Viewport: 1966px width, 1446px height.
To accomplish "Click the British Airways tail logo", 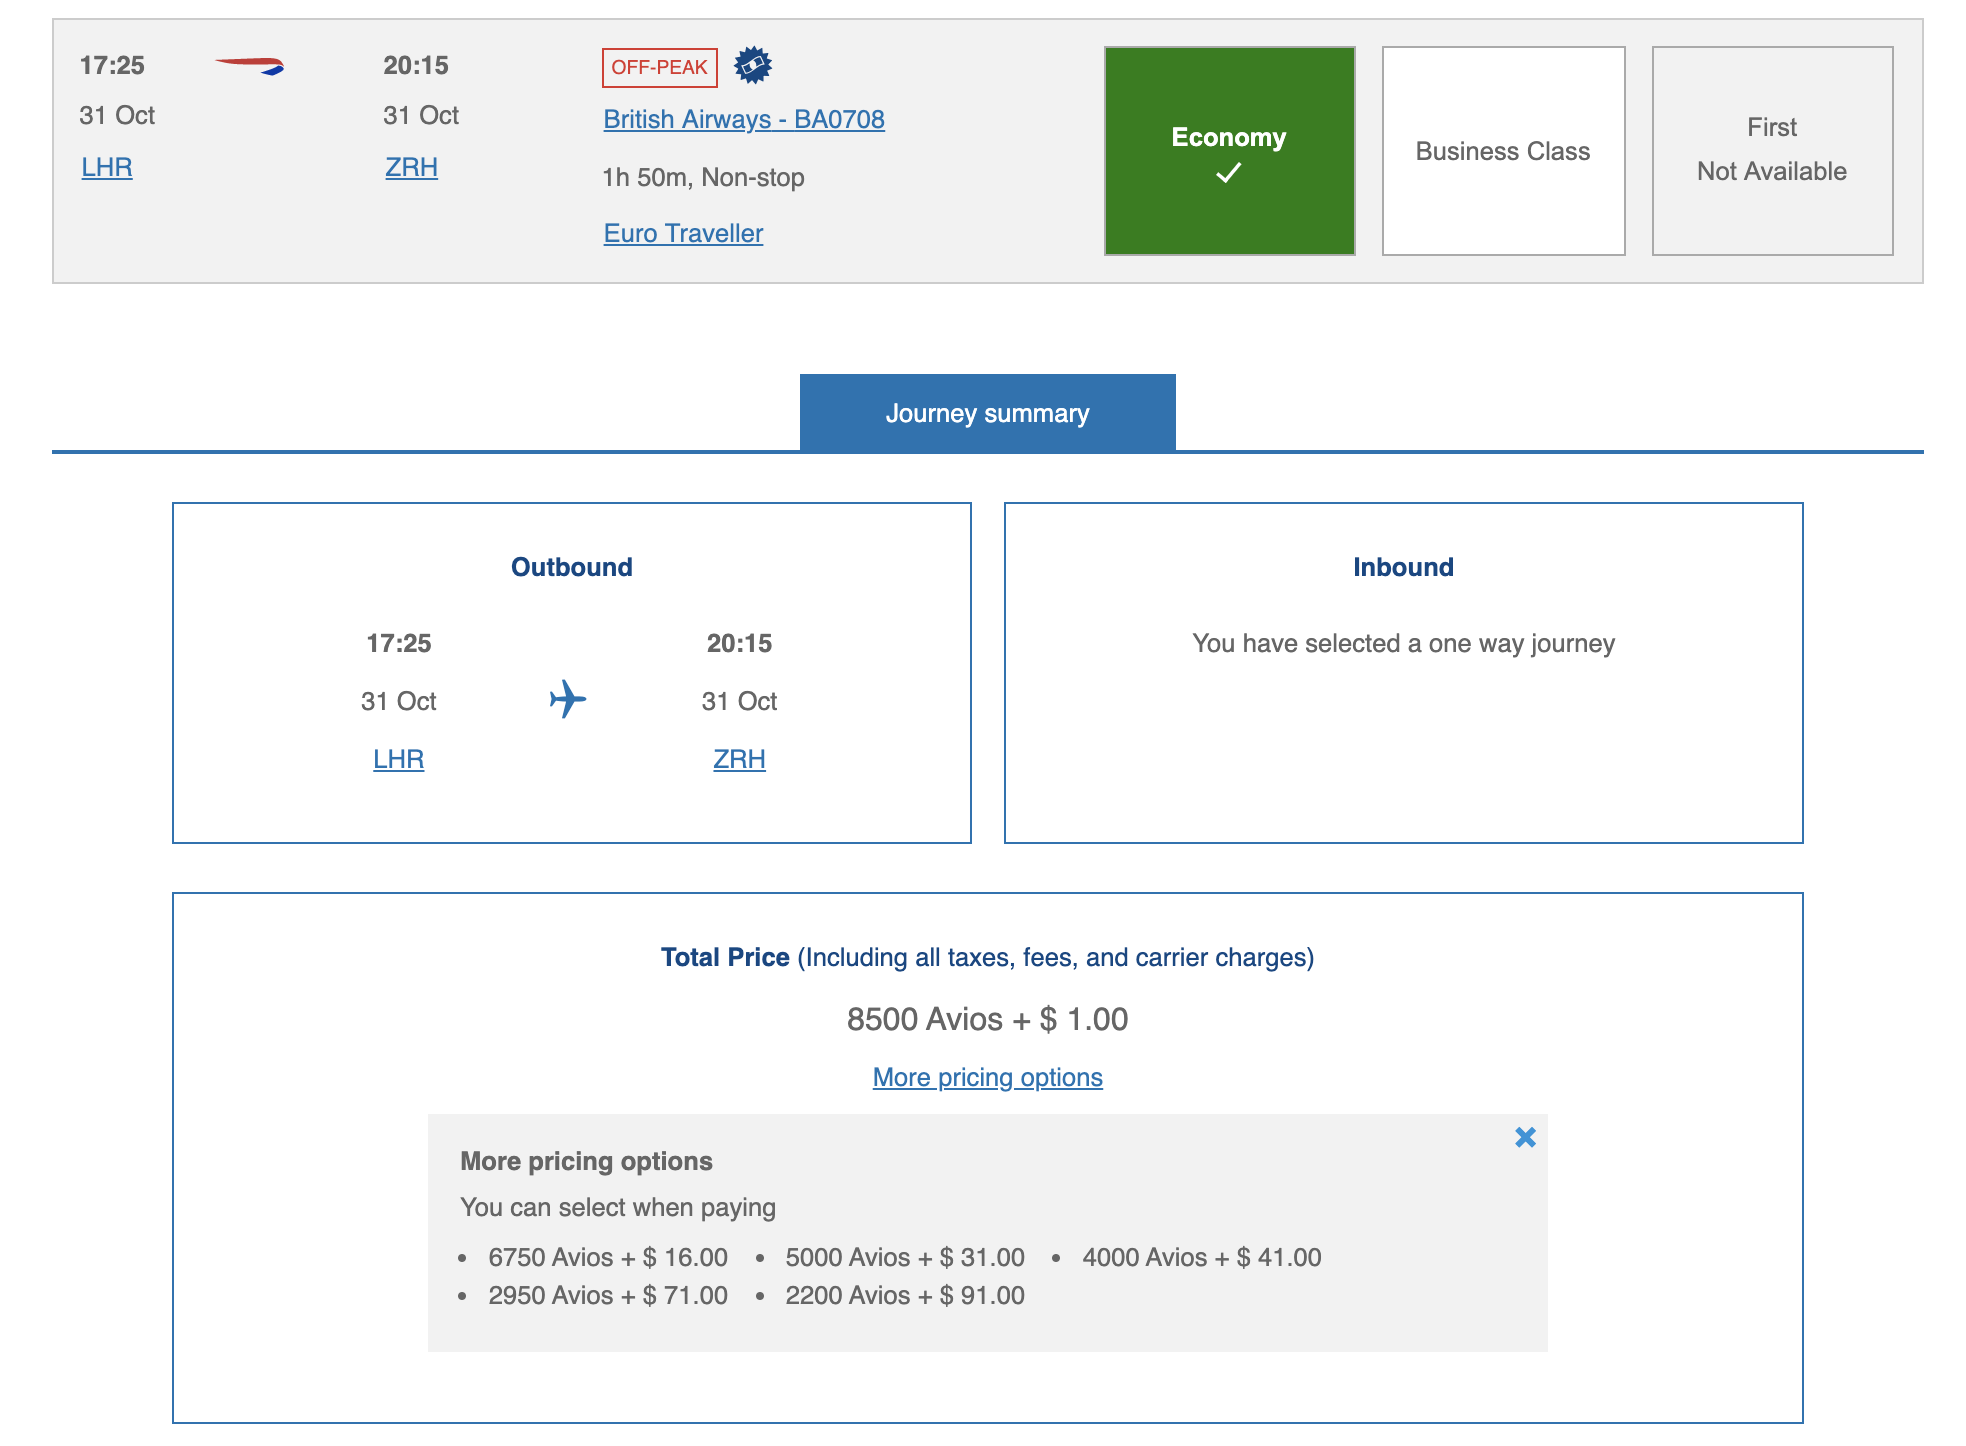I will click(x=250, y=66).
